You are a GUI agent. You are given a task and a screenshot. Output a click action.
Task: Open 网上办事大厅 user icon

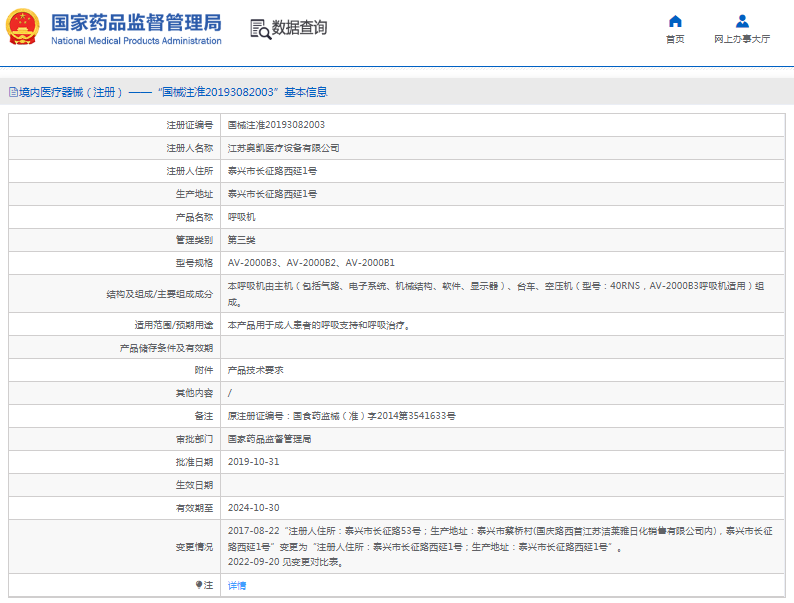click(x=742, y=21)
